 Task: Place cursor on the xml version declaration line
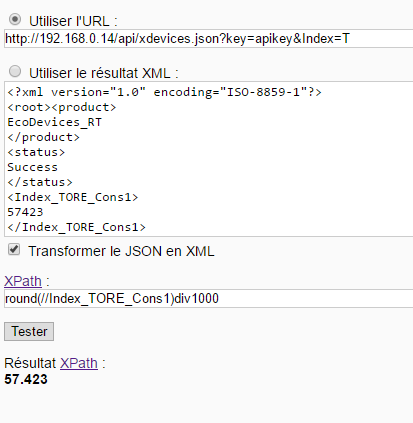pos(164,92)
